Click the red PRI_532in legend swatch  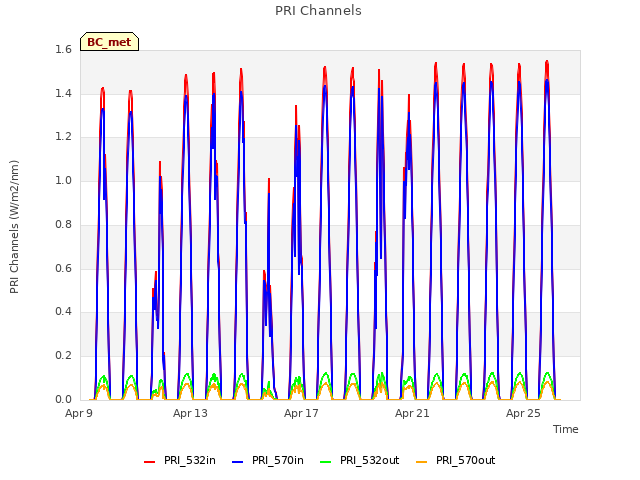tap(149, 462)
